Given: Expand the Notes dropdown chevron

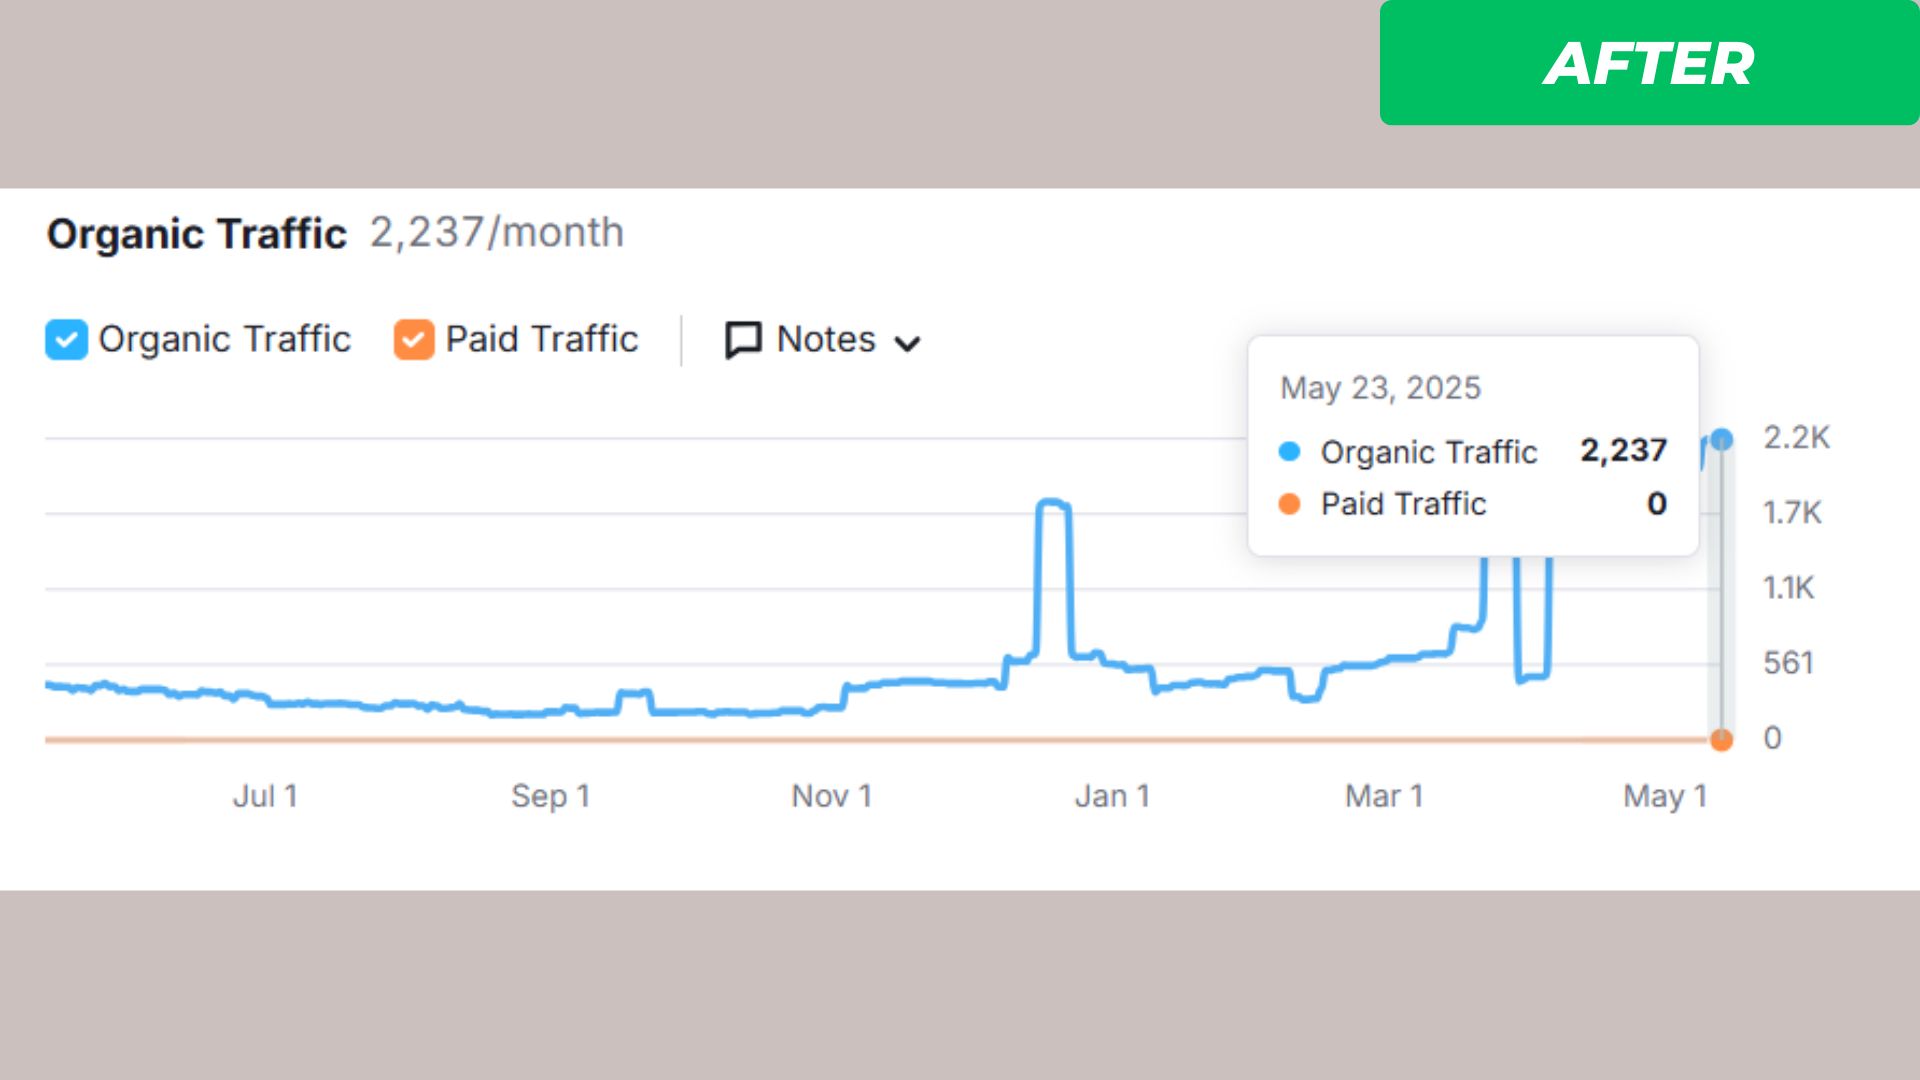Looking at the screenshot, I should click(907, 344).
